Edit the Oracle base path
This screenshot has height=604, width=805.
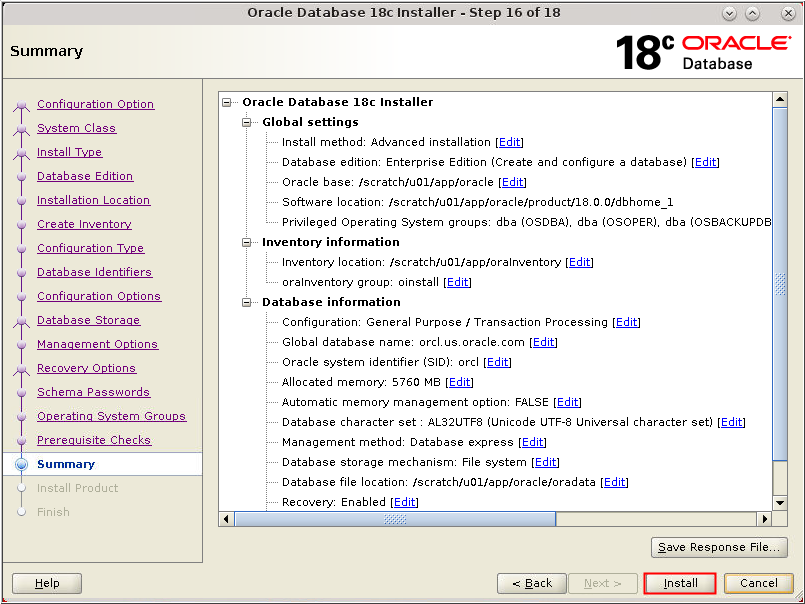512,182
